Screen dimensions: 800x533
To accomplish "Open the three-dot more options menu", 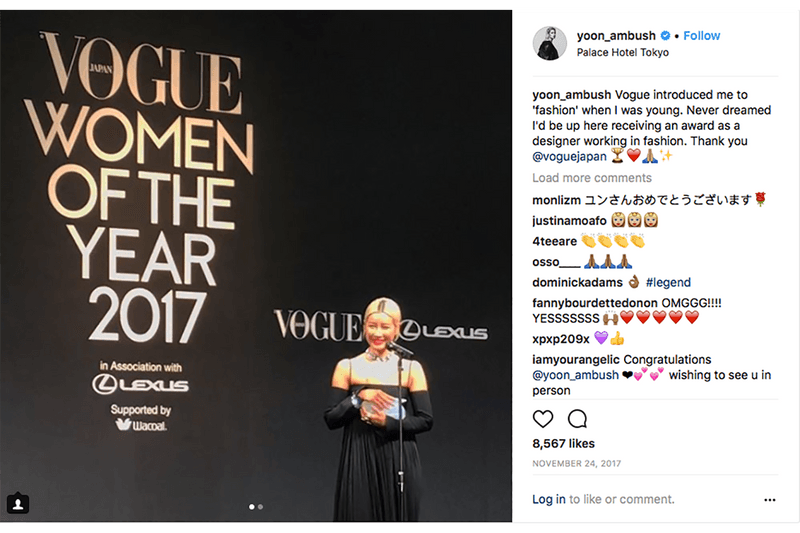I will tap(769, 500).
